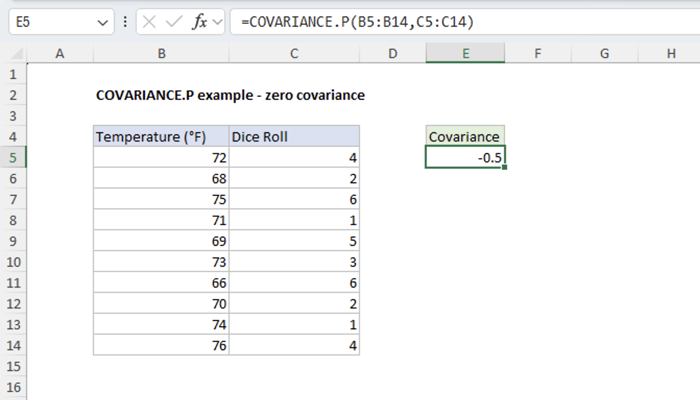
Task: Select dice roll cell with value 3
Action: (x=294, y=262)
